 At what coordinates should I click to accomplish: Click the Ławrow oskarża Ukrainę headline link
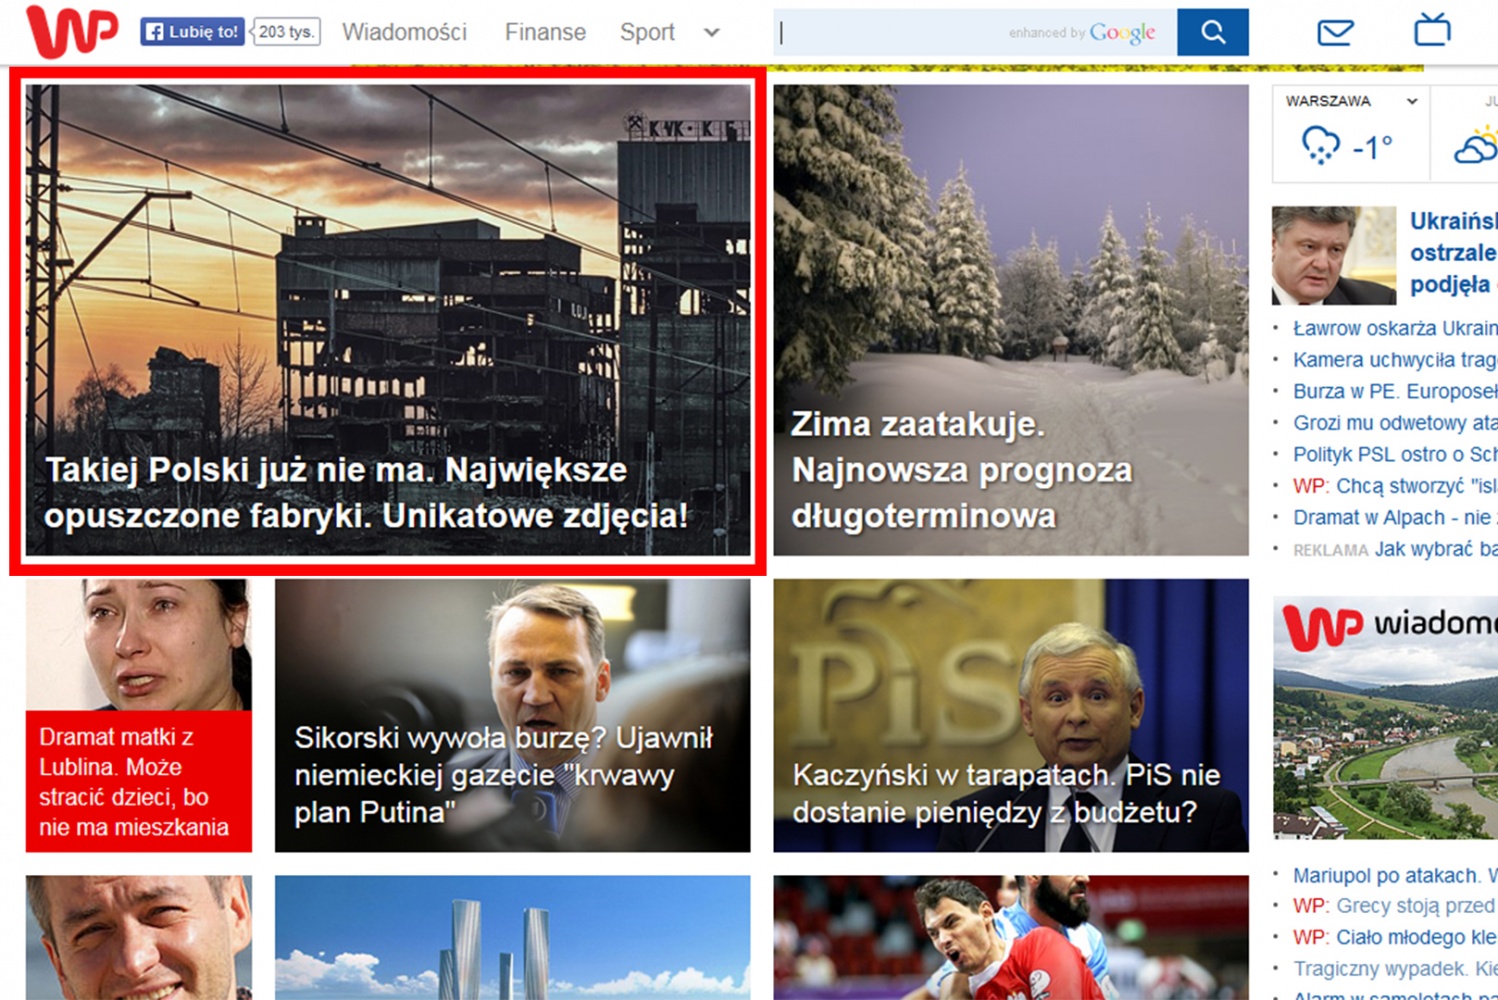(1395, 328)
